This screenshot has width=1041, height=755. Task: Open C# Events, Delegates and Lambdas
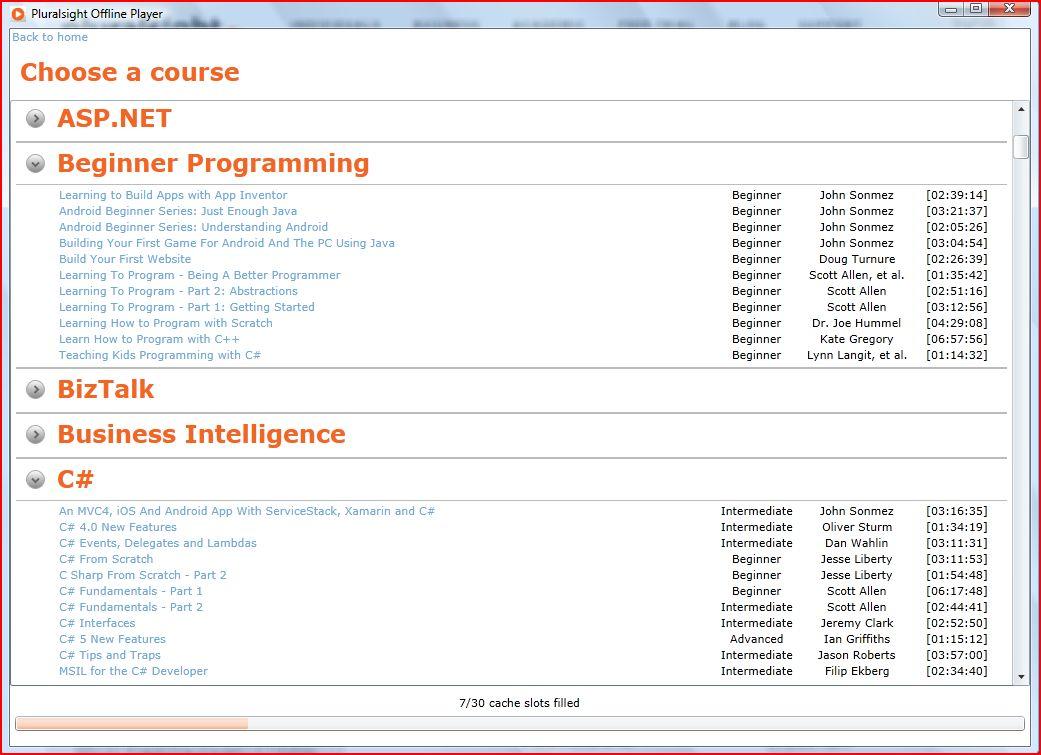pyautogui.click(x=157, y=543)
